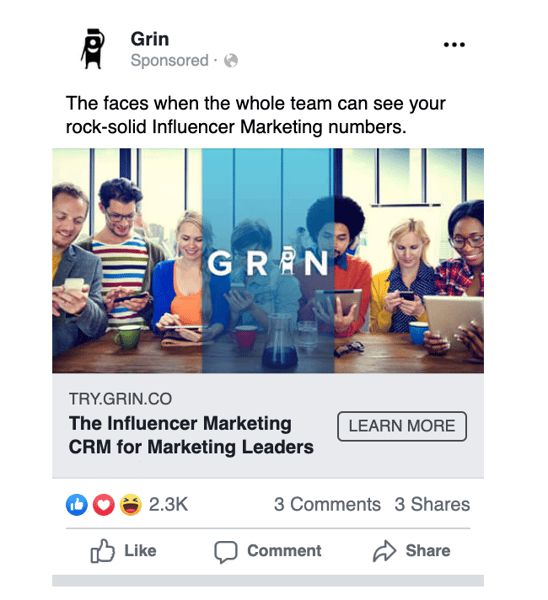Open the 3 Comments link

pos(327,504)
